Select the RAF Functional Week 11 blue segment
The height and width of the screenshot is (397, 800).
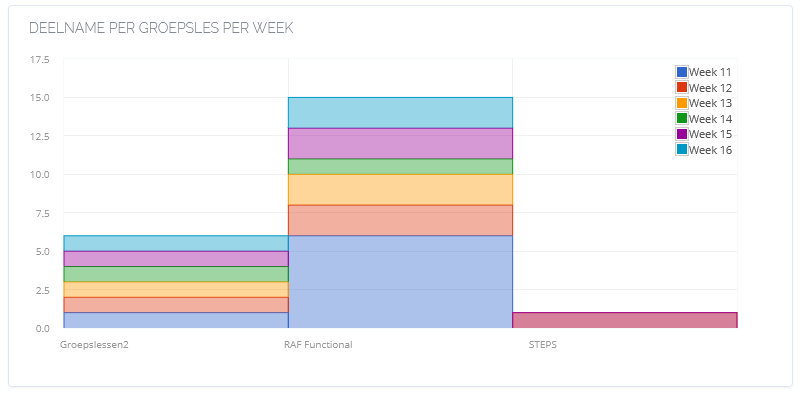point(401,282)
